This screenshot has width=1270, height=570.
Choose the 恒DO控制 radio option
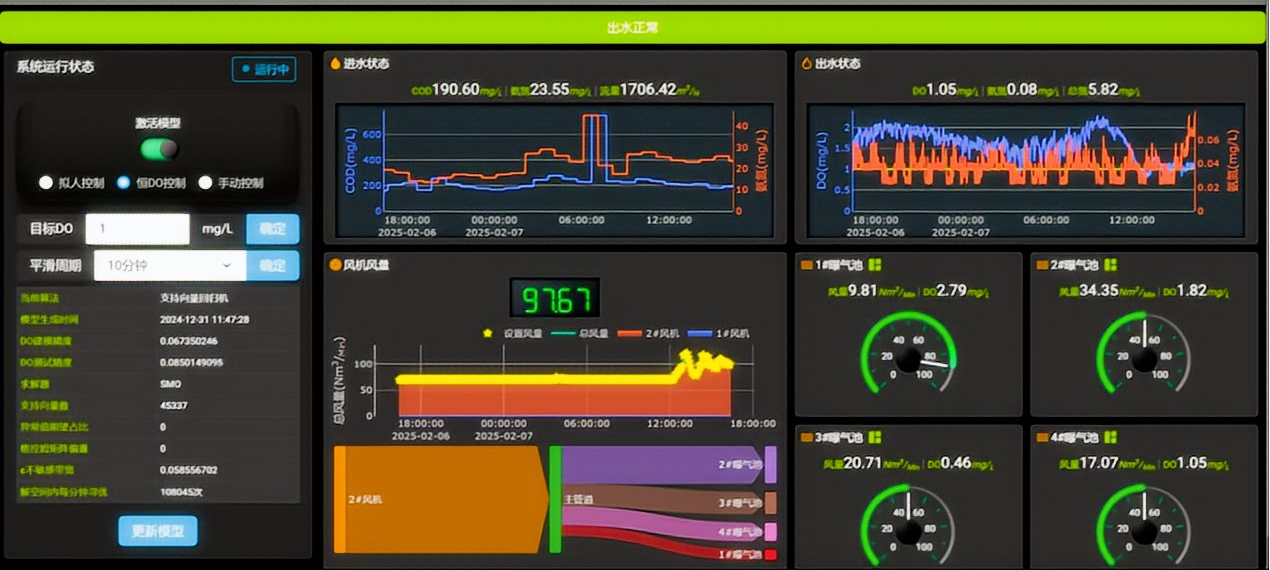pos(124,183)
